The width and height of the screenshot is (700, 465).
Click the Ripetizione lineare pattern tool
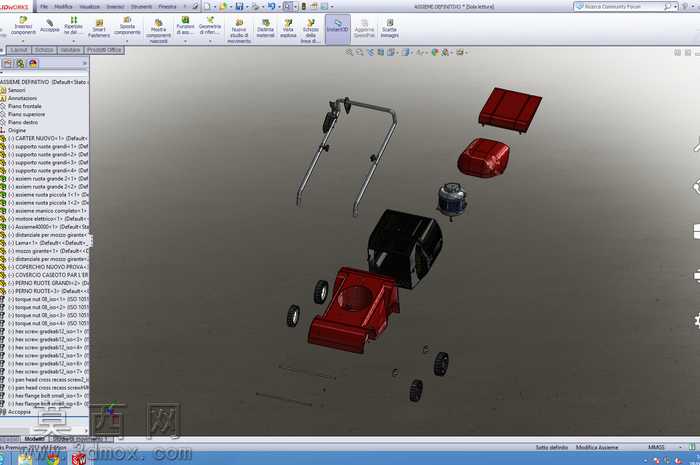[x=73, y=26]
